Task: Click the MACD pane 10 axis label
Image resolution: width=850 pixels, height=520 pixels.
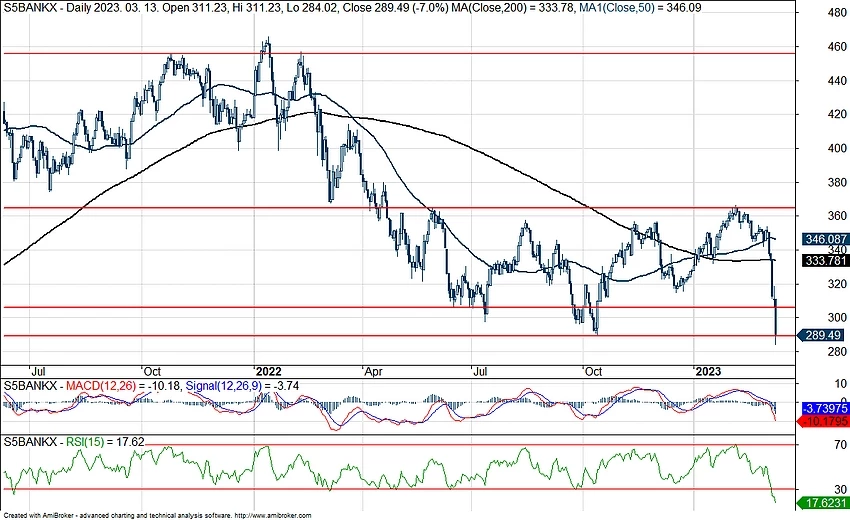Action: click(x=840, y=384)
